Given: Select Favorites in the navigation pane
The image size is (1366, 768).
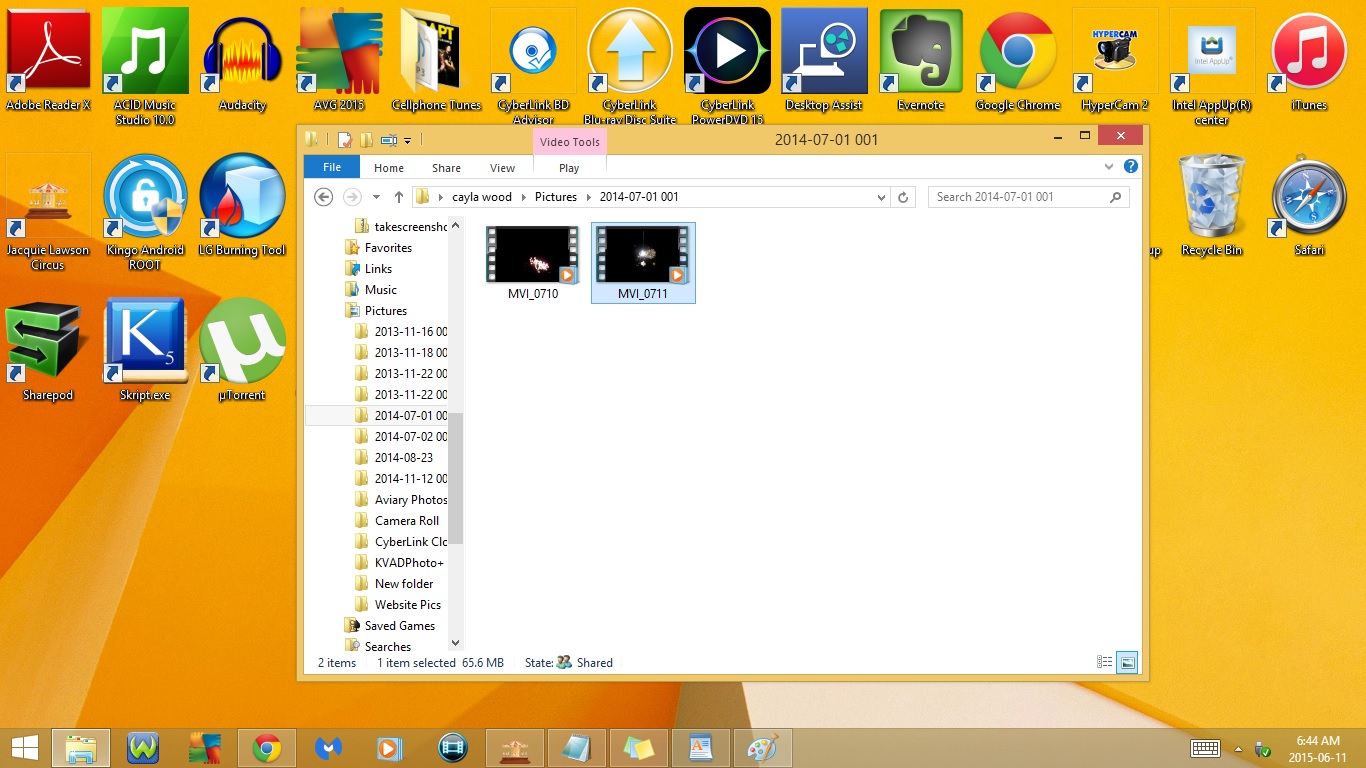Looking at the screenshot, I should click(x=388, y=248).
